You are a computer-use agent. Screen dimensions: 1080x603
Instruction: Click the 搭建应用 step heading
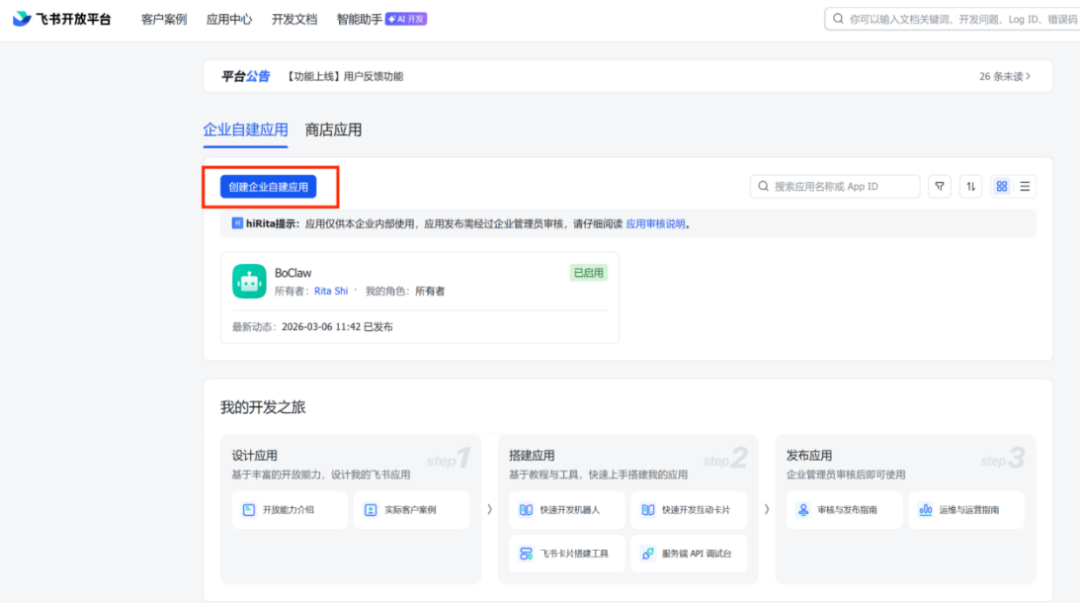click(x=532, y=456)
